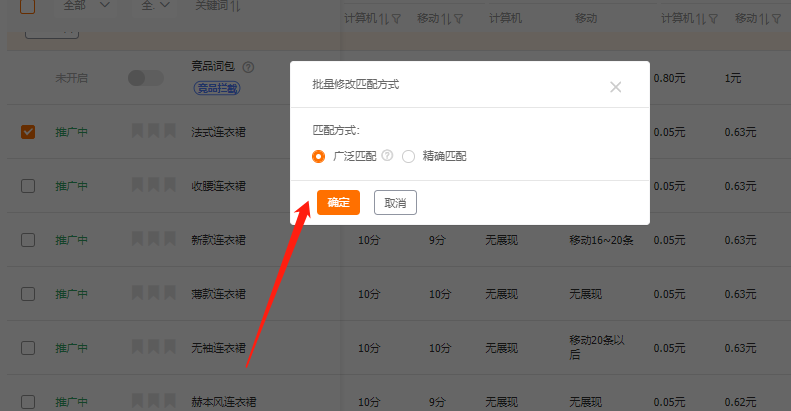791x411 pixels.
Task: Click the 未开启 status of 竞品词包
Action: click(x=71, y=78)
